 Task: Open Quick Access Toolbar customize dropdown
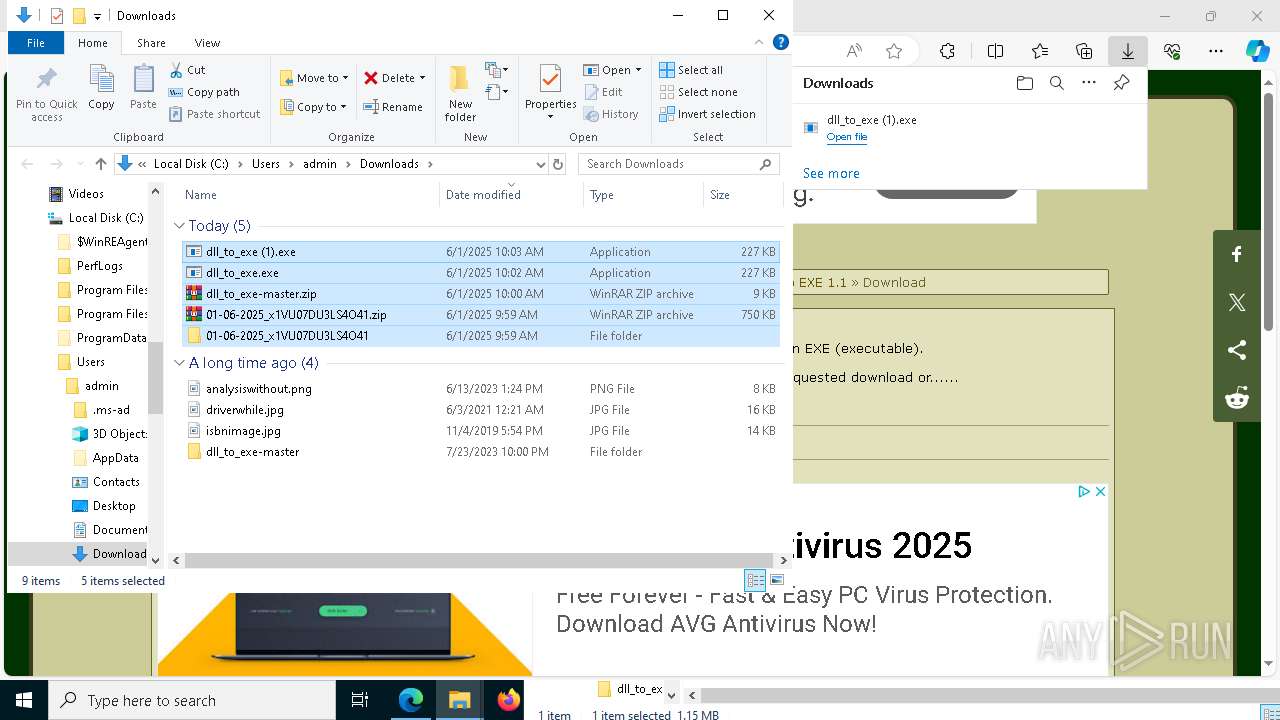(97, 16)
